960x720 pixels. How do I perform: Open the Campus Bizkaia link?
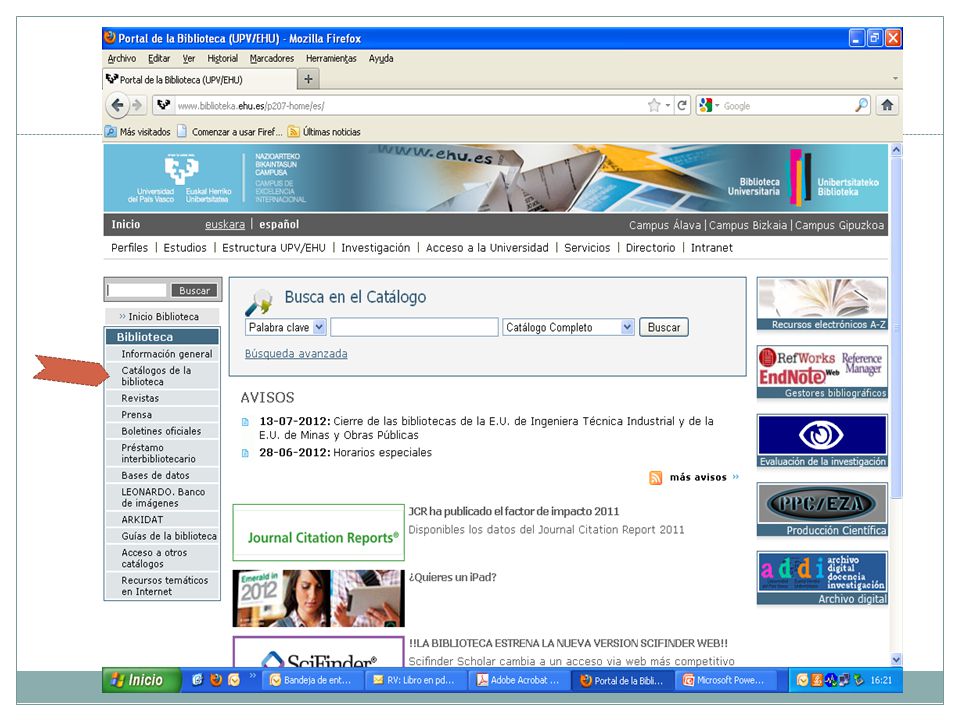tap(748, 225)
